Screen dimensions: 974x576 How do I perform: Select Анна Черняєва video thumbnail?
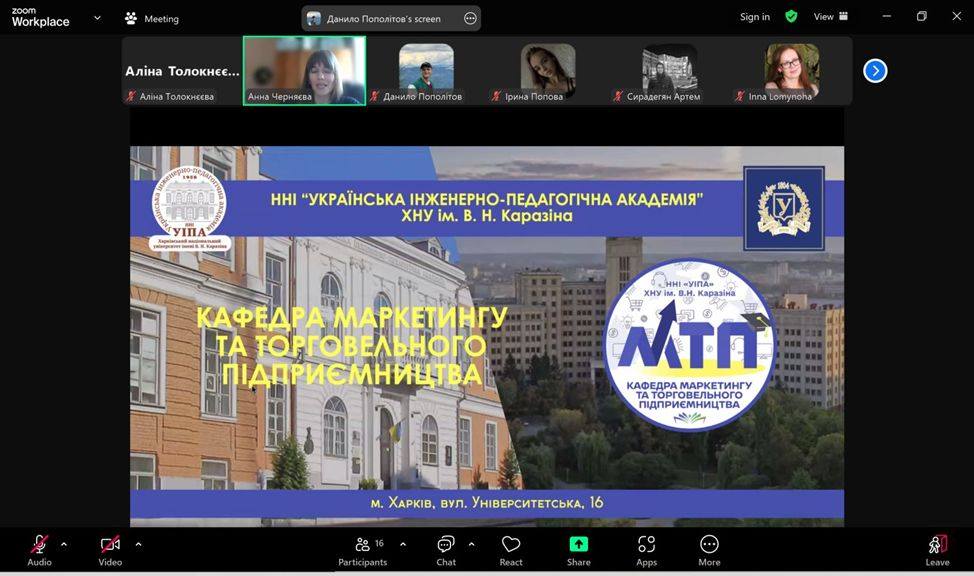point(304,71)
